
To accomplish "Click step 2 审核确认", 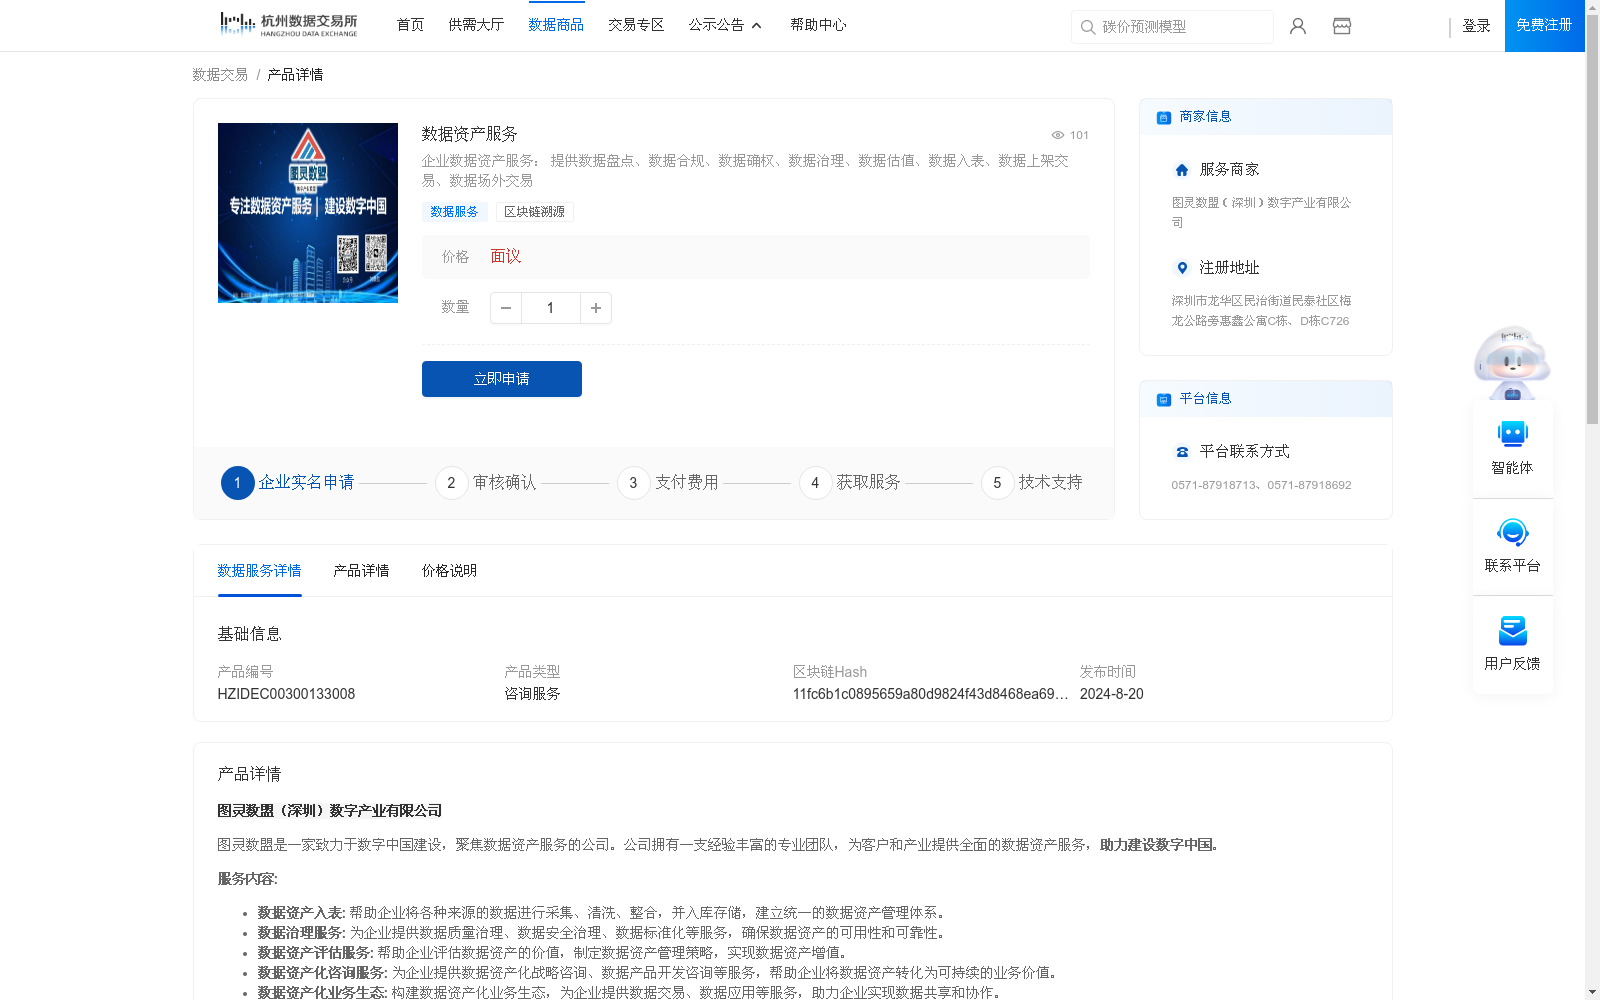I will click(x=486, y=483).
